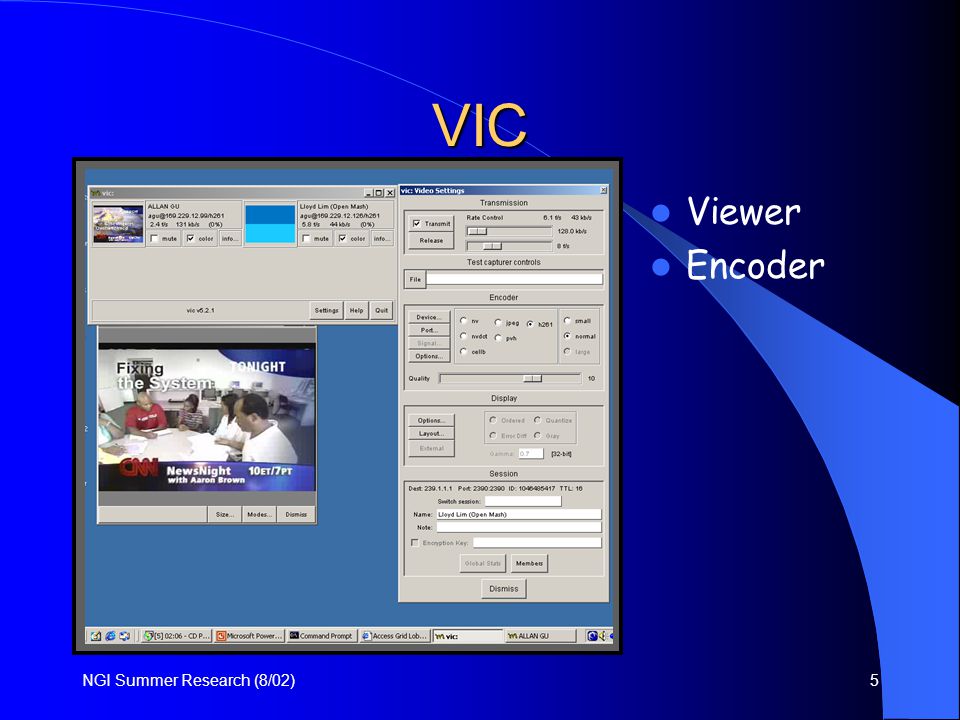
Task: Click the vic main window title icon
Action: tap(96, 193)
